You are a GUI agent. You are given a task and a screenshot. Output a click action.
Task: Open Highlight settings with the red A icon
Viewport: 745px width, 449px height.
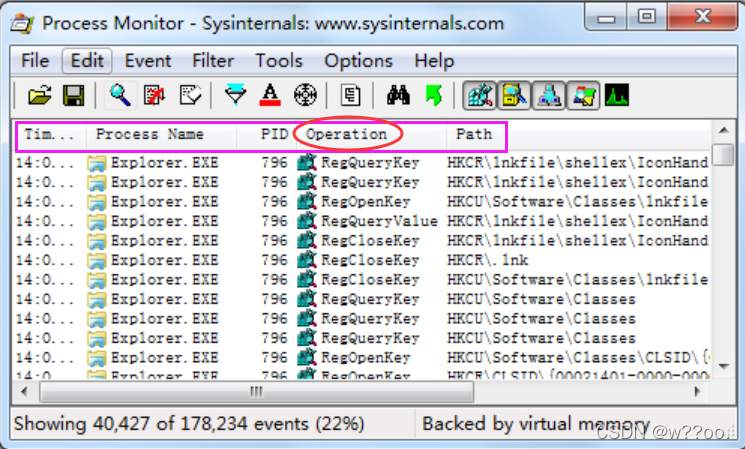pyautogui.click(x=270, y=96)
